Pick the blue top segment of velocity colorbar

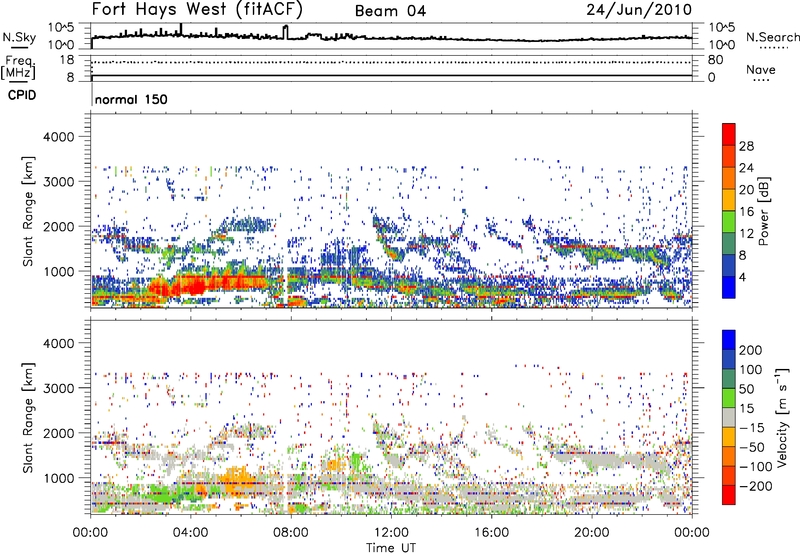[729, 340]
